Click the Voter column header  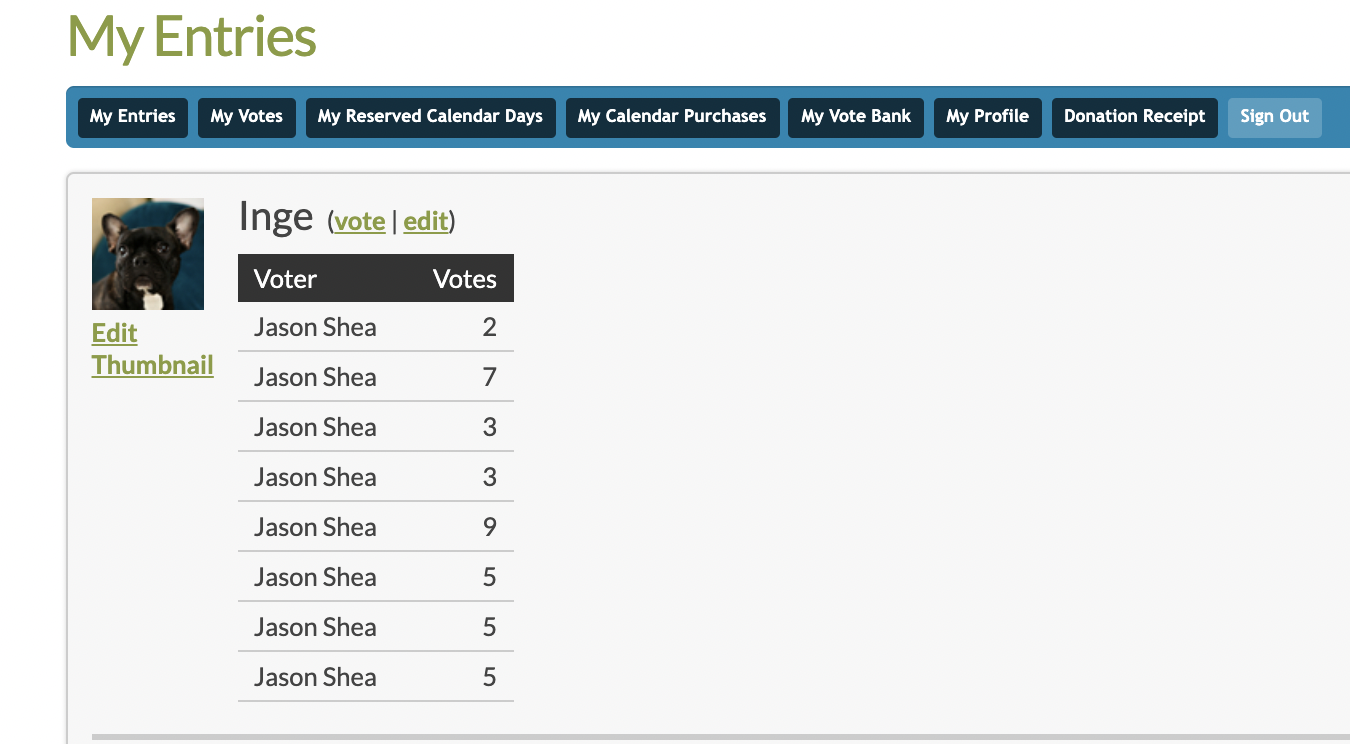click(x=286, y=279)
